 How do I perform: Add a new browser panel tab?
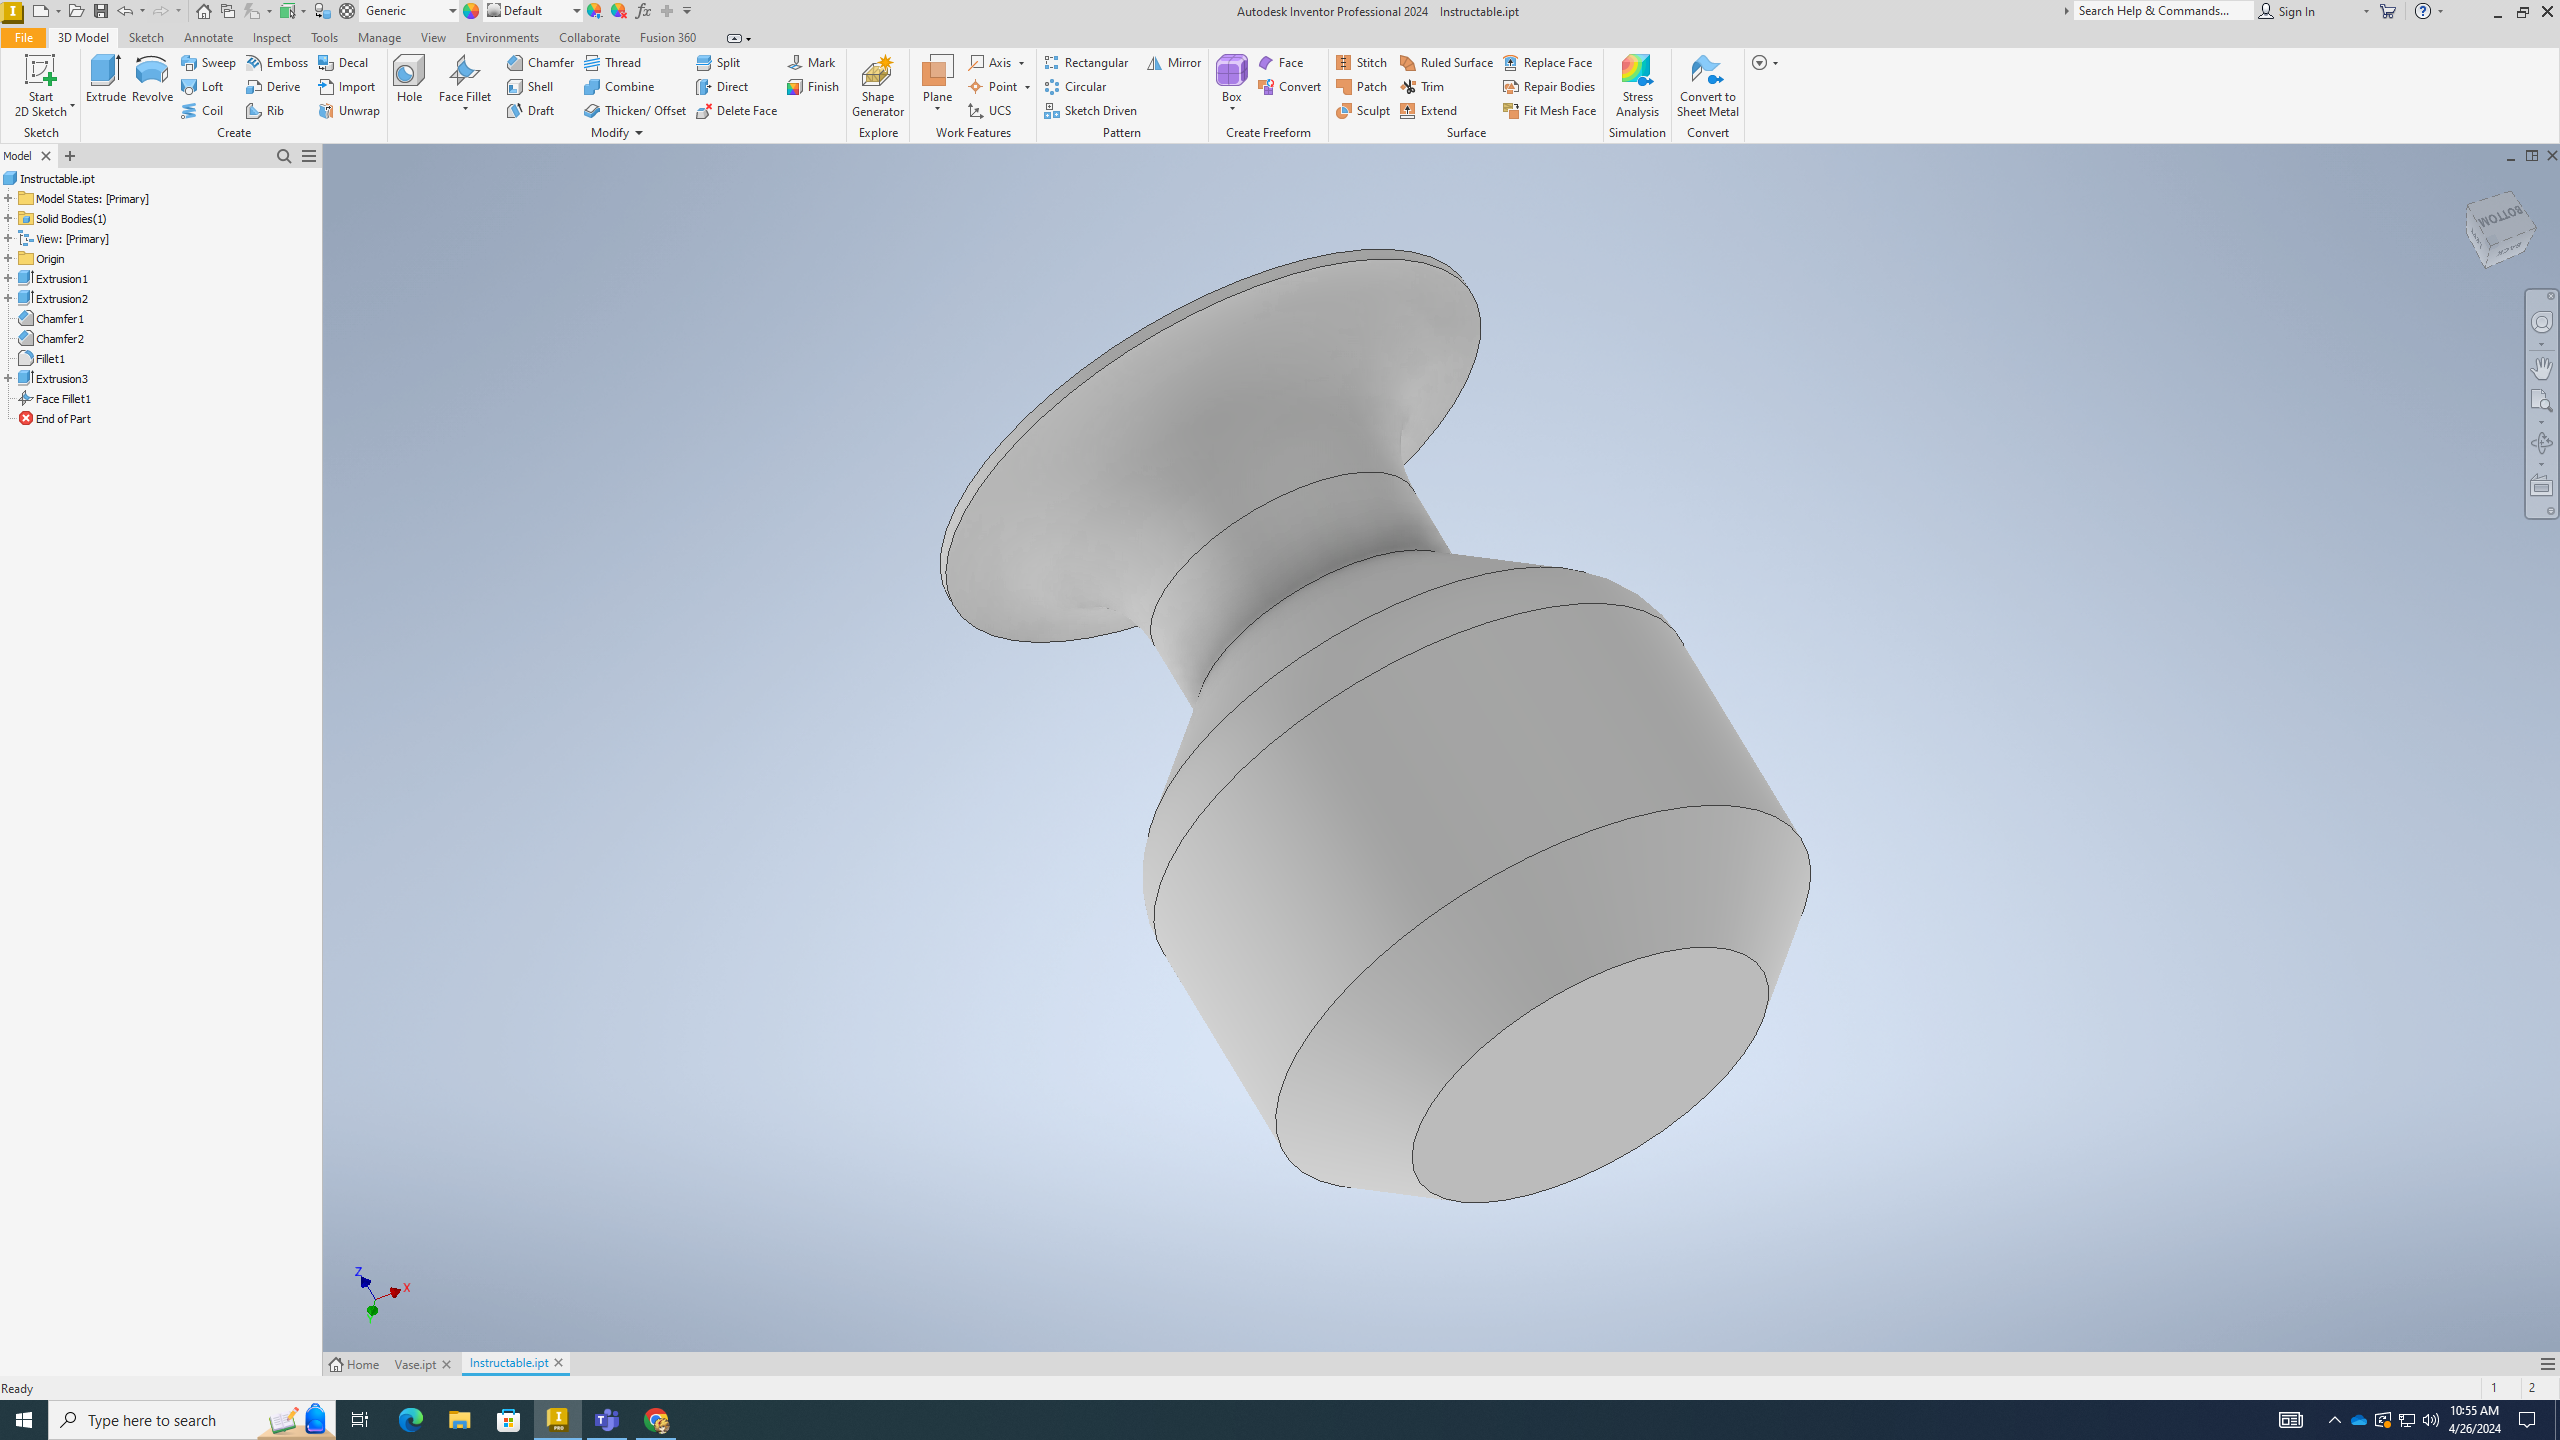click(70, 156)
